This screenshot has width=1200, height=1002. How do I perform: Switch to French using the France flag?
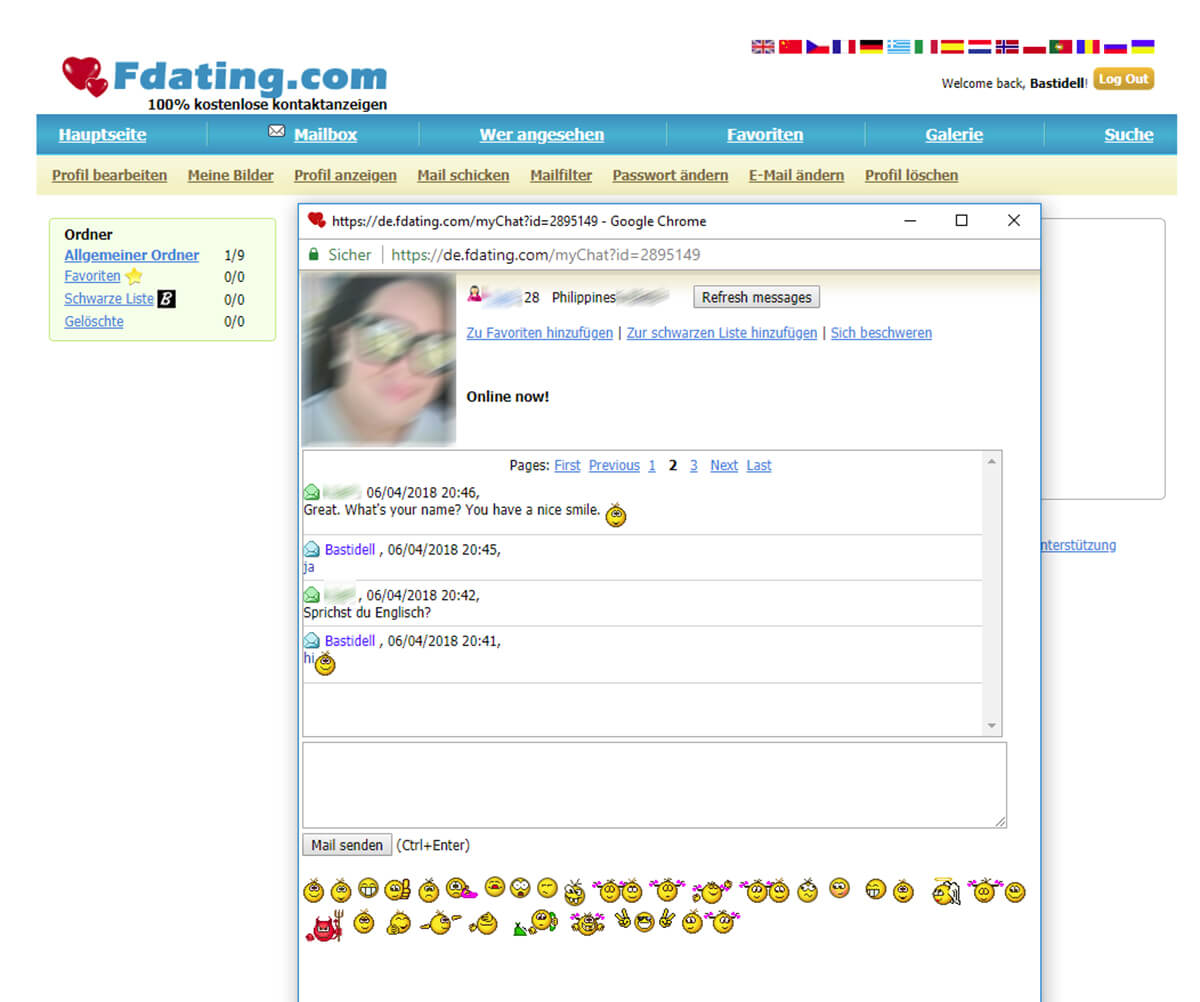point(844,47)
